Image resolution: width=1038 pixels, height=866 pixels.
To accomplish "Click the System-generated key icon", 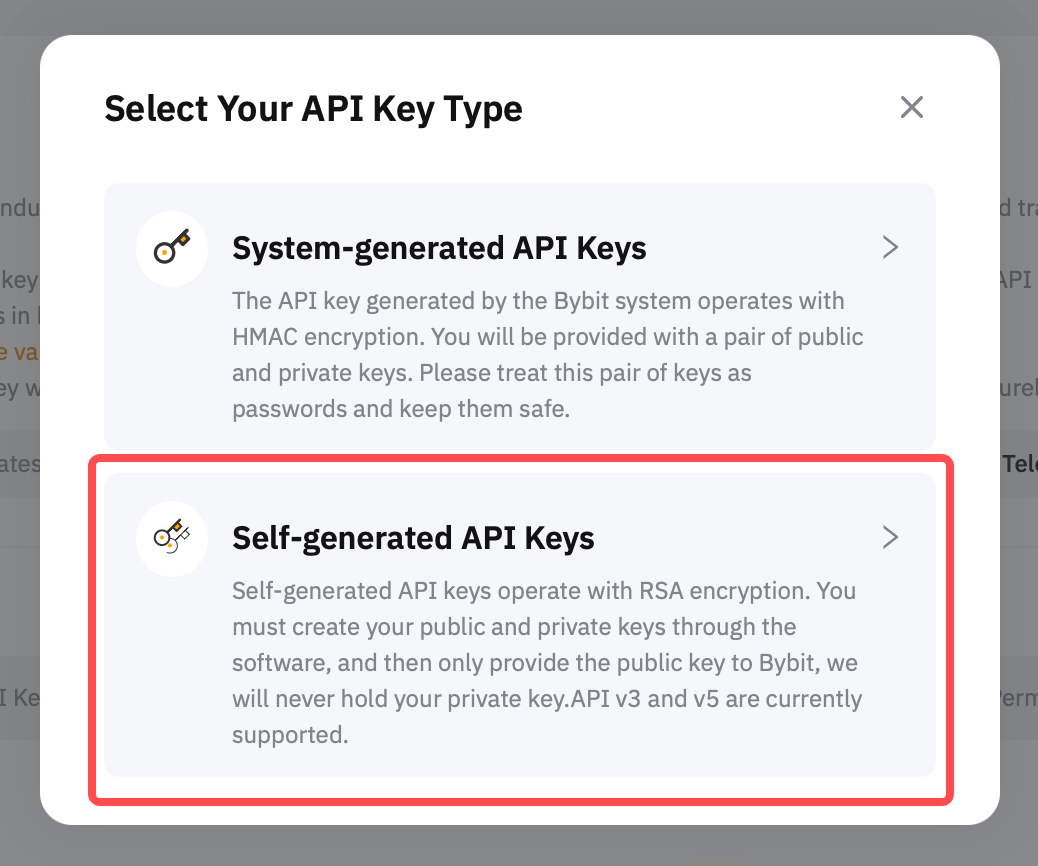I will [x=171, y=250].
